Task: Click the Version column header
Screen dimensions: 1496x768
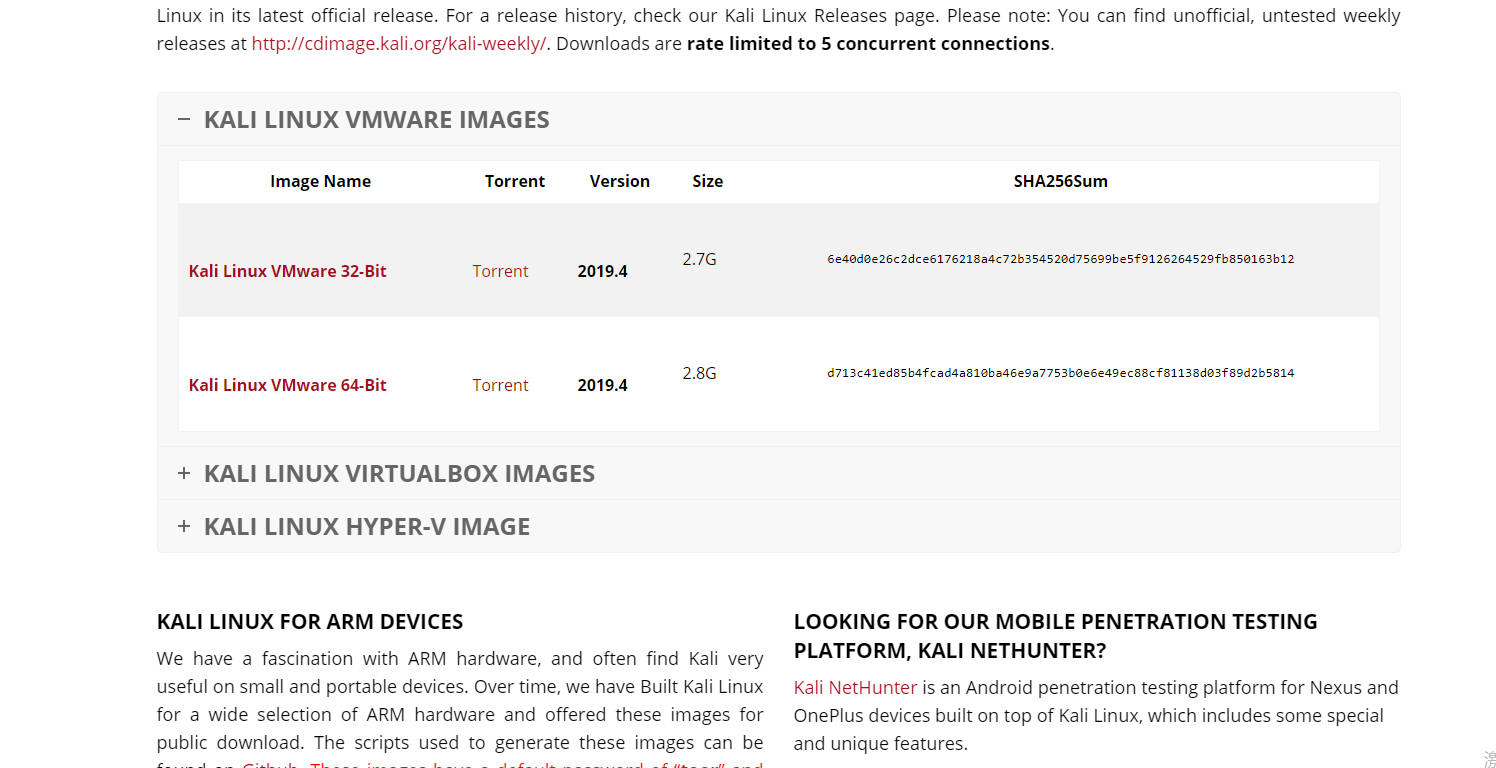Action: pyautogui.click(x=620, y=181)
